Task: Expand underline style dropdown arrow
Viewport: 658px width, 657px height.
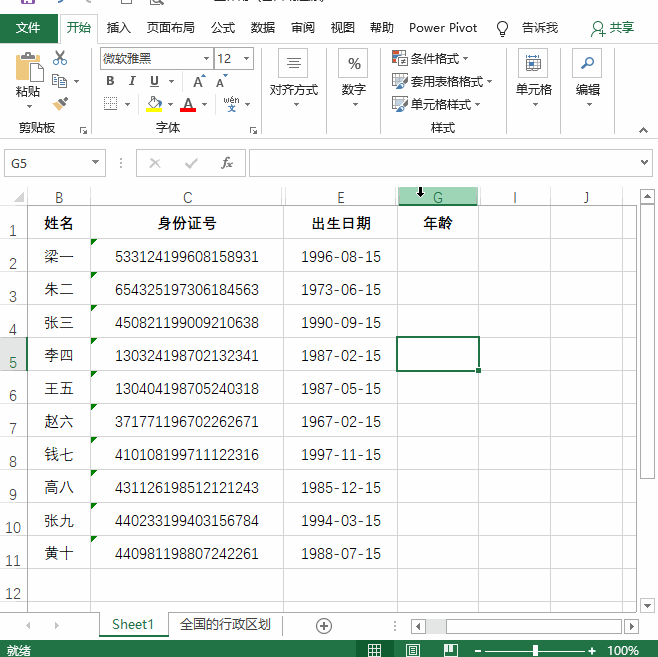Action: click(171, 81)
